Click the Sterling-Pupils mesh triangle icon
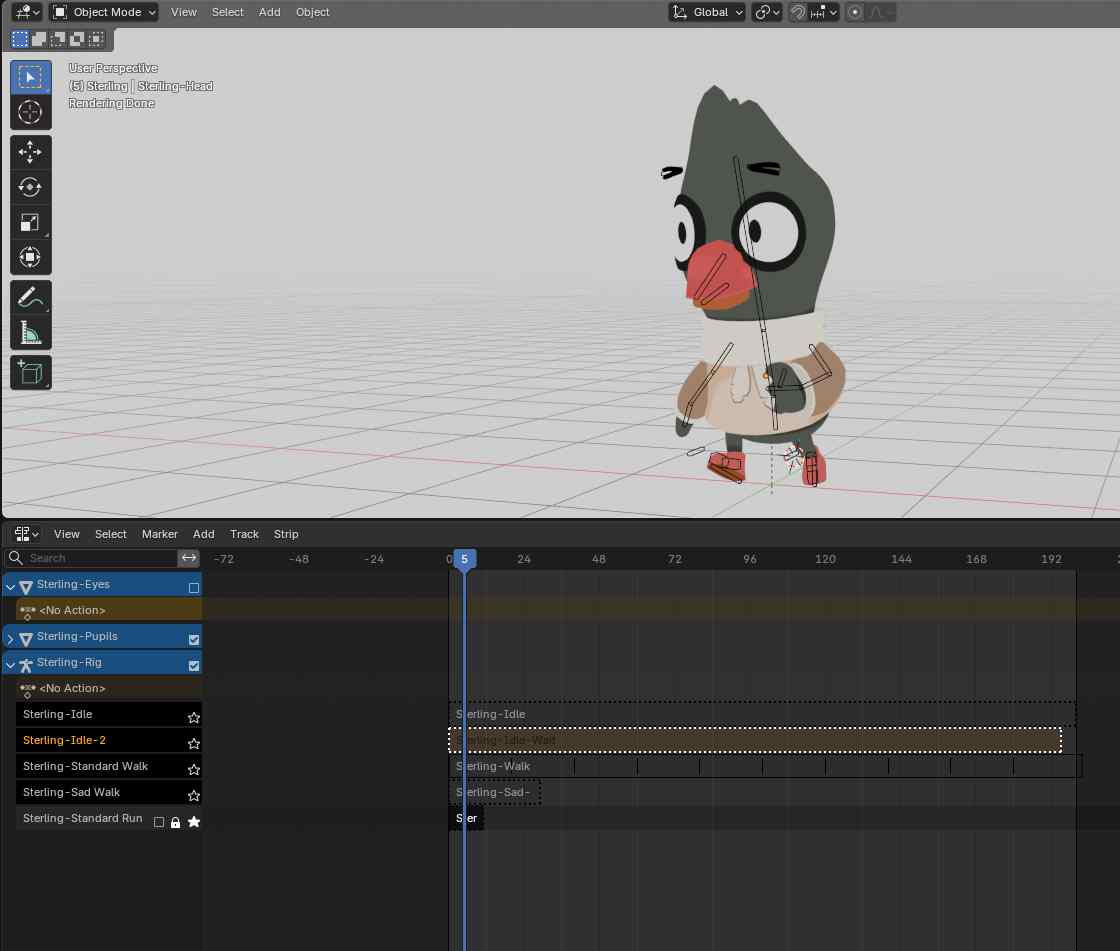Viewport: 1120px width, 951px height. (x=26, y=638)
